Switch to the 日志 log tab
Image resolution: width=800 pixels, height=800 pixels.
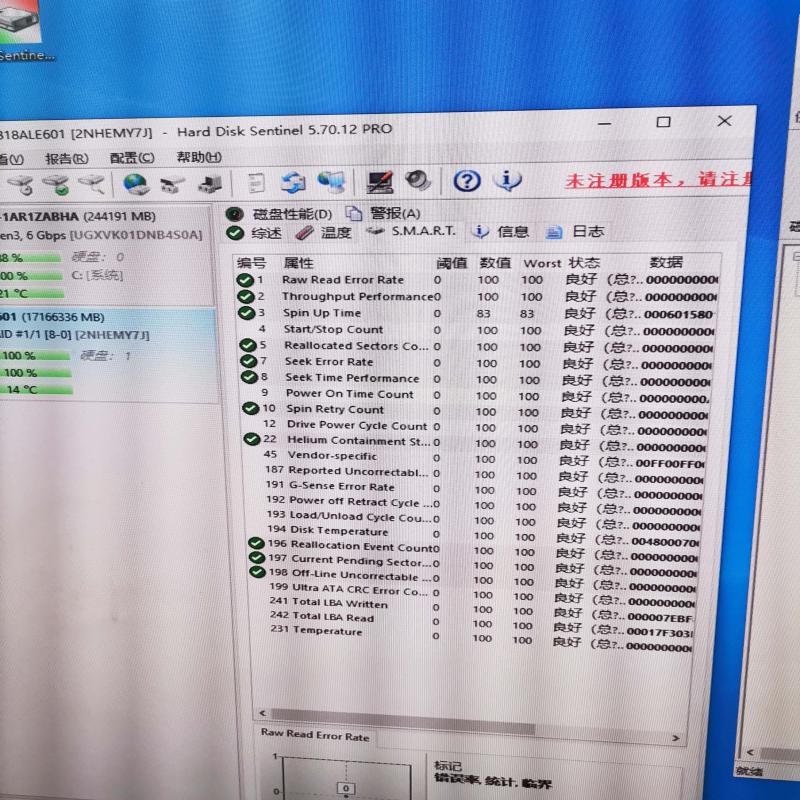tap(575, 232)
